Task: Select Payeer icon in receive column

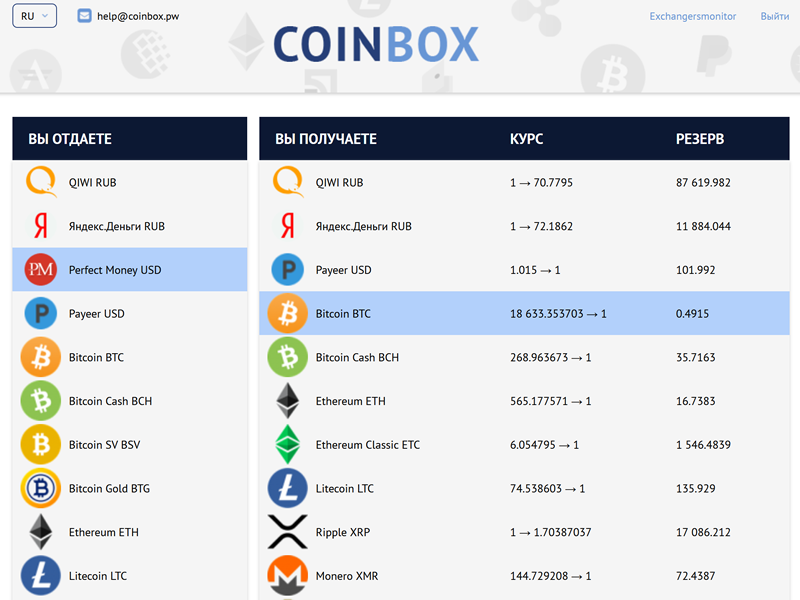Action: point(288,269)
